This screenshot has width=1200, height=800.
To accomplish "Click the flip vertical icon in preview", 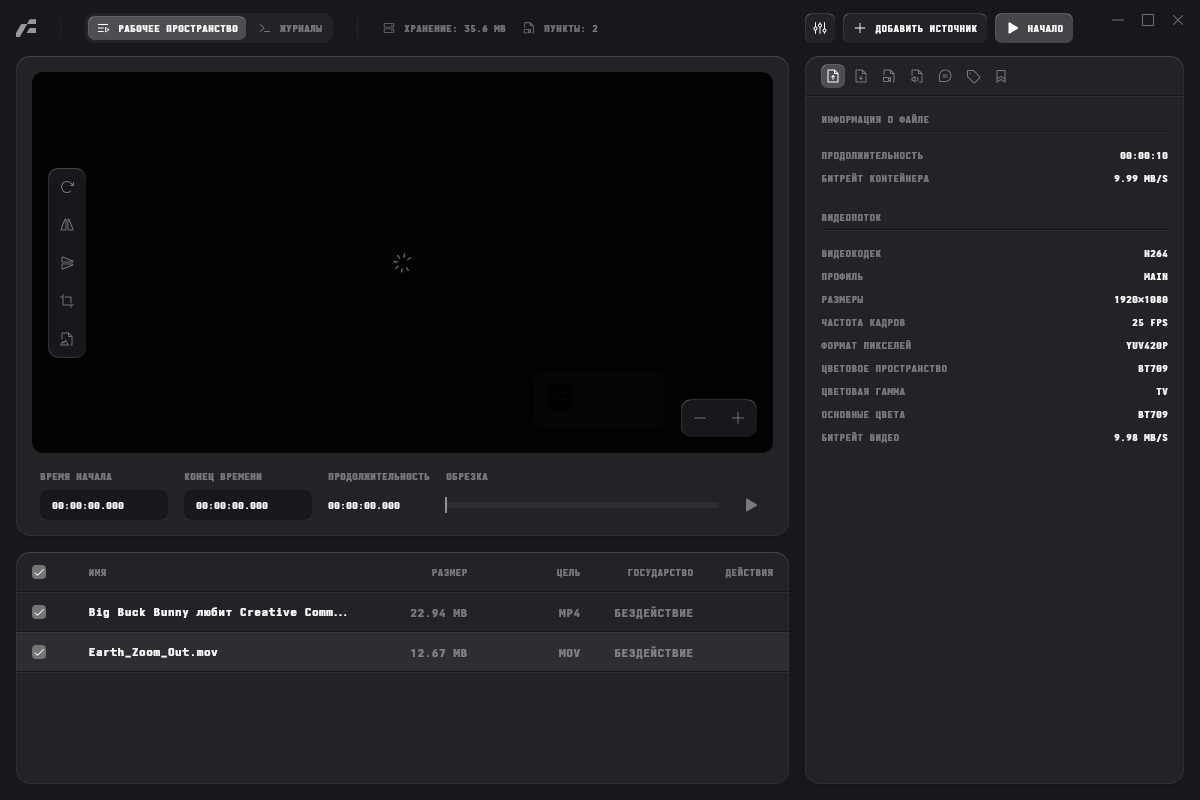I will point(67,263).
